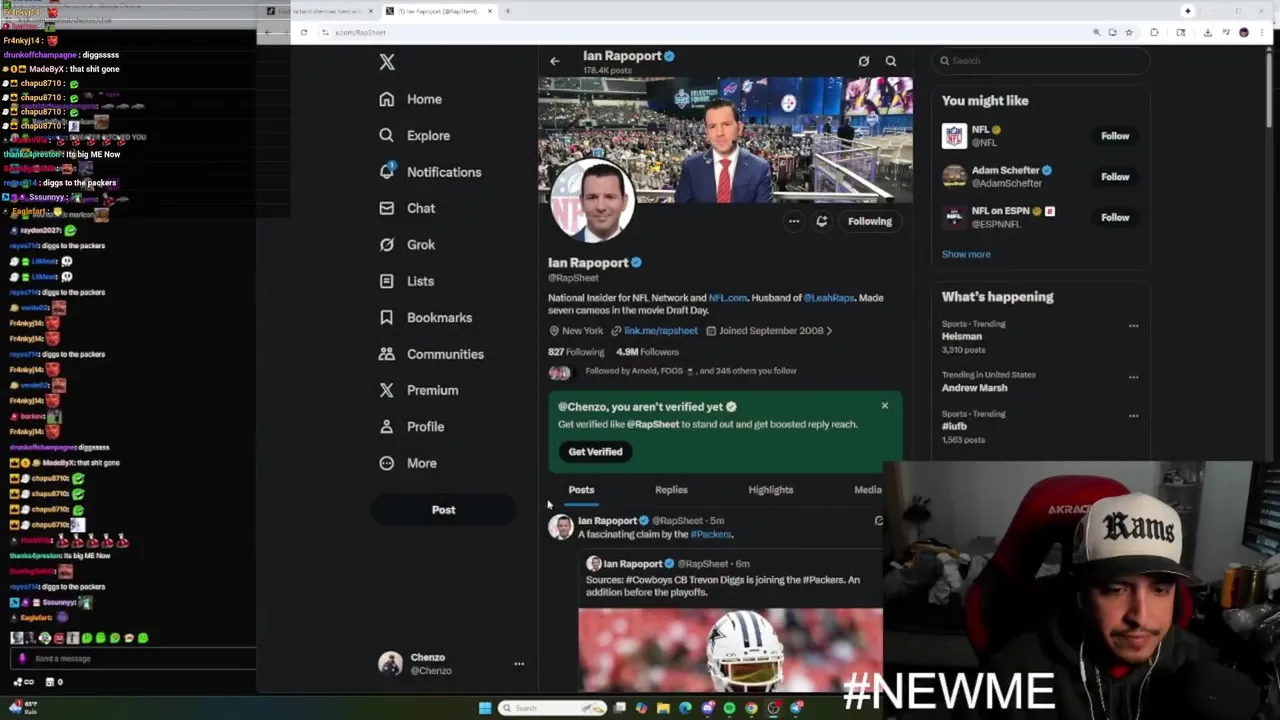
Task: Open Spotify from the taskbar
Action: pos(730,708)
